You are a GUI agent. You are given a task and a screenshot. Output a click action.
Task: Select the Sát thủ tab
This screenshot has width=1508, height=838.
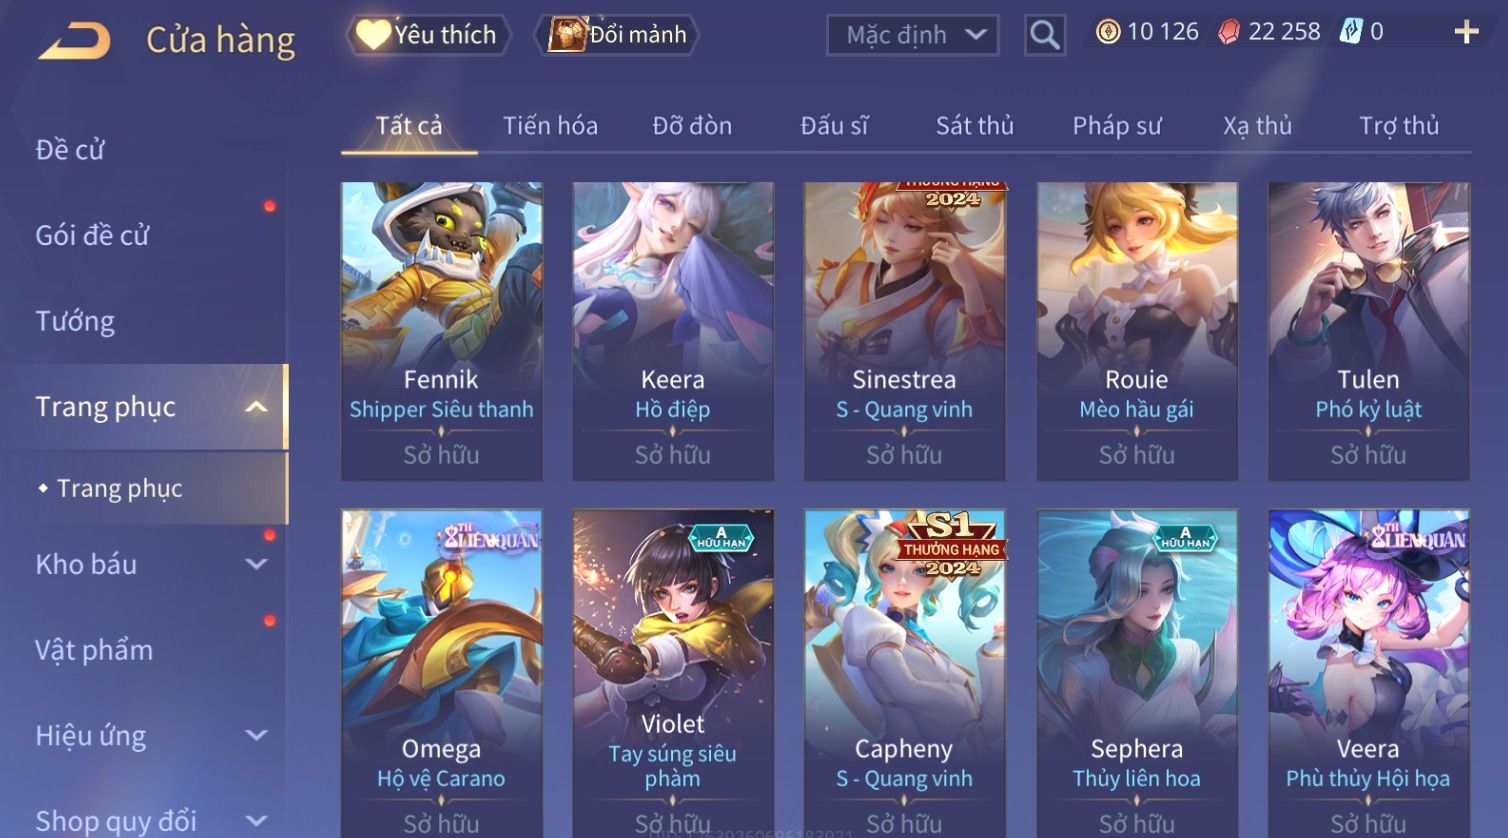tap(975, 126)
